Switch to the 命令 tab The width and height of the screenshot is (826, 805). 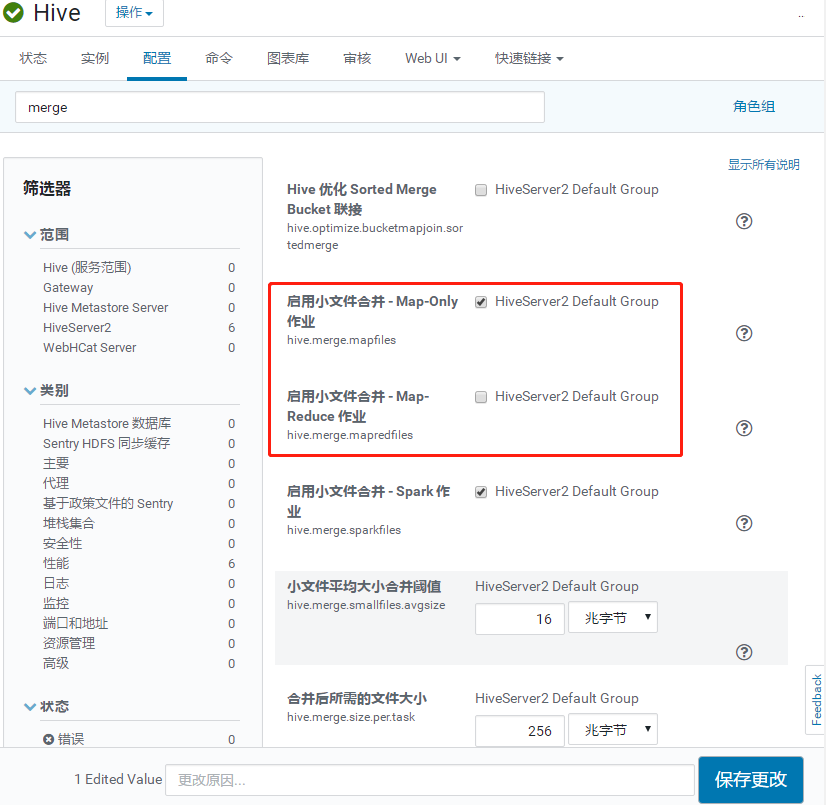(x=219, y=58)
